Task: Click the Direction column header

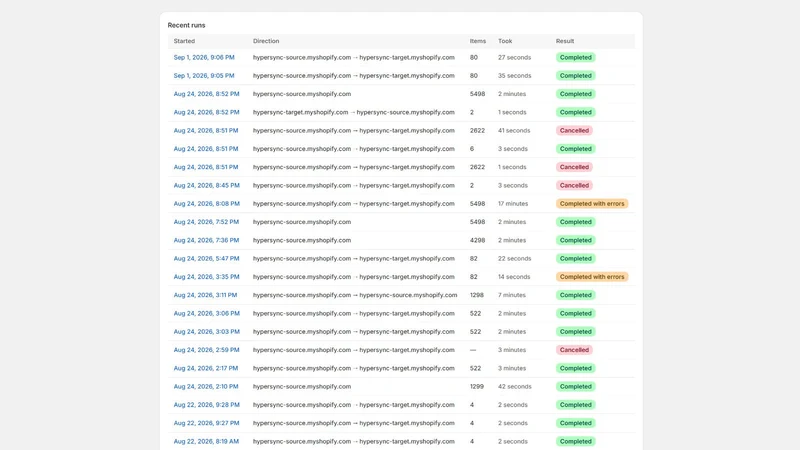Action: point(266,41)
